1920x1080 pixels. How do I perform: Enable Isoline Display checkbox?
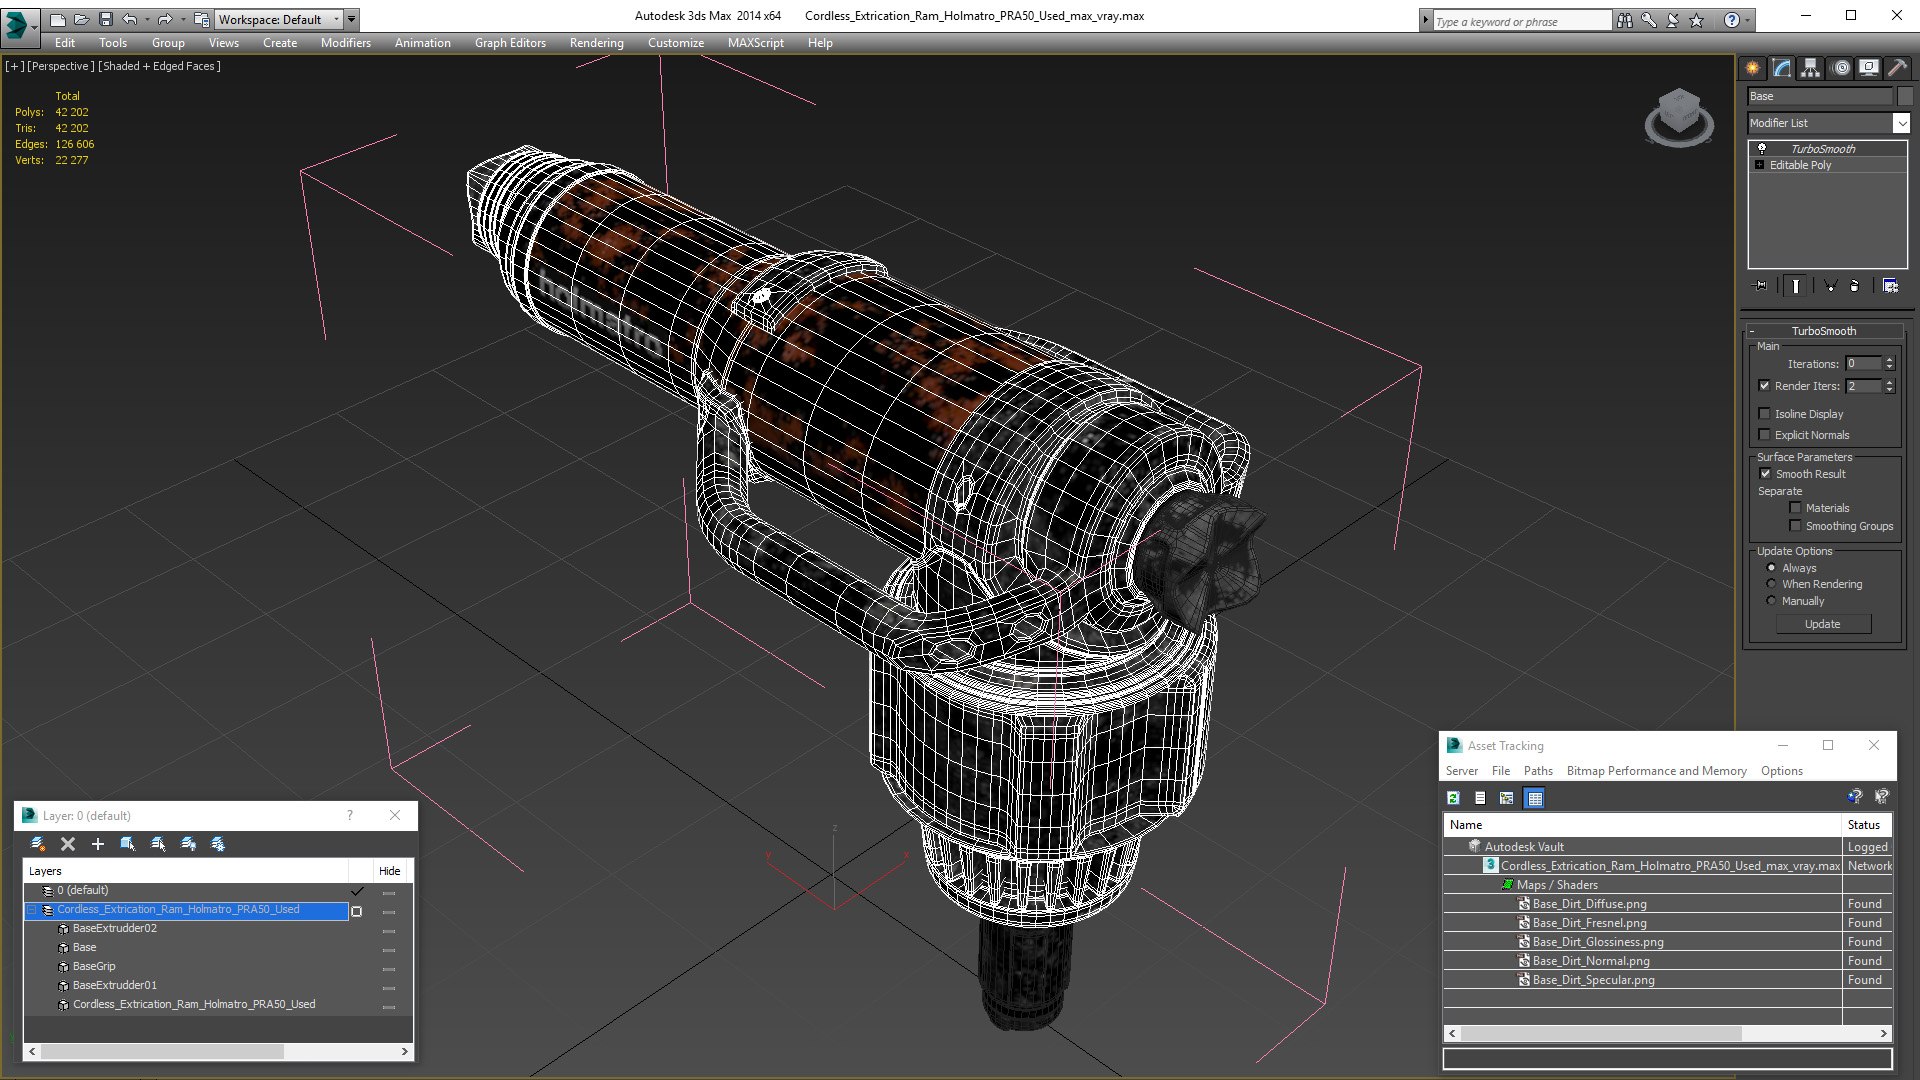pyautogui.click(x=1765, y=414)
